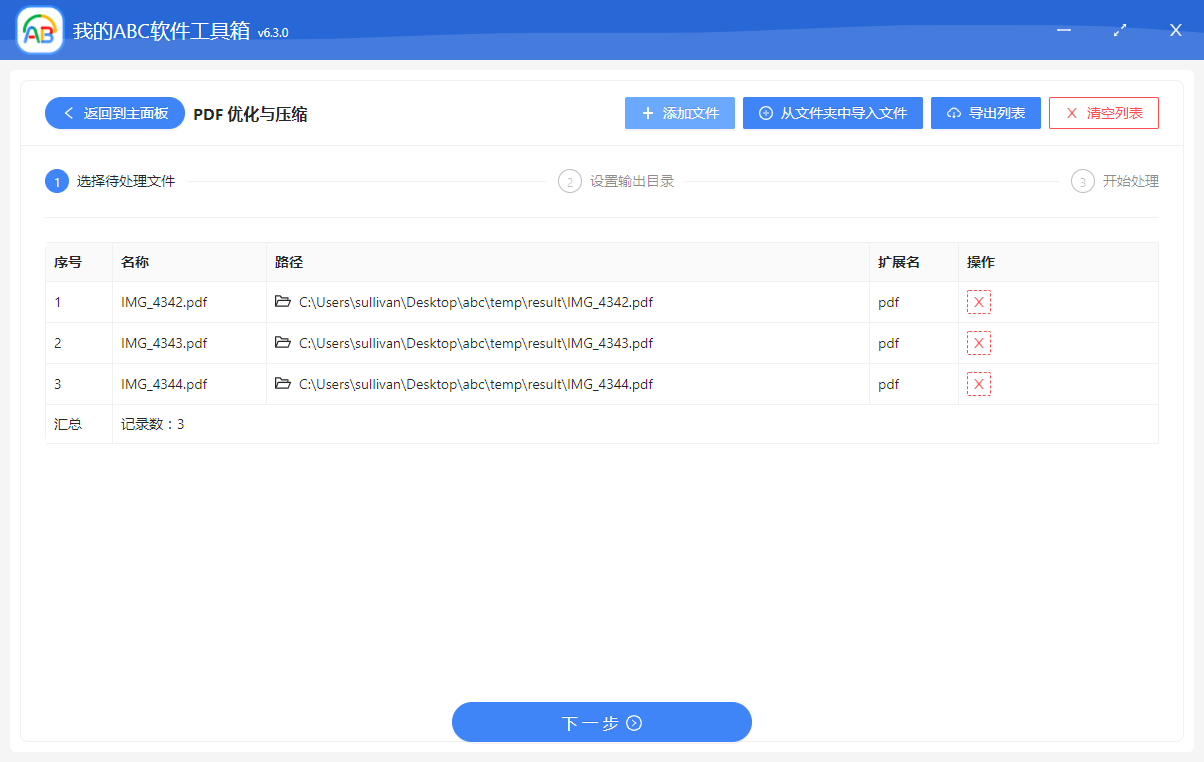Open folder location for IMG_4342.pdf
Viewport: 1204px width, 762px height.
coord(283,301)
